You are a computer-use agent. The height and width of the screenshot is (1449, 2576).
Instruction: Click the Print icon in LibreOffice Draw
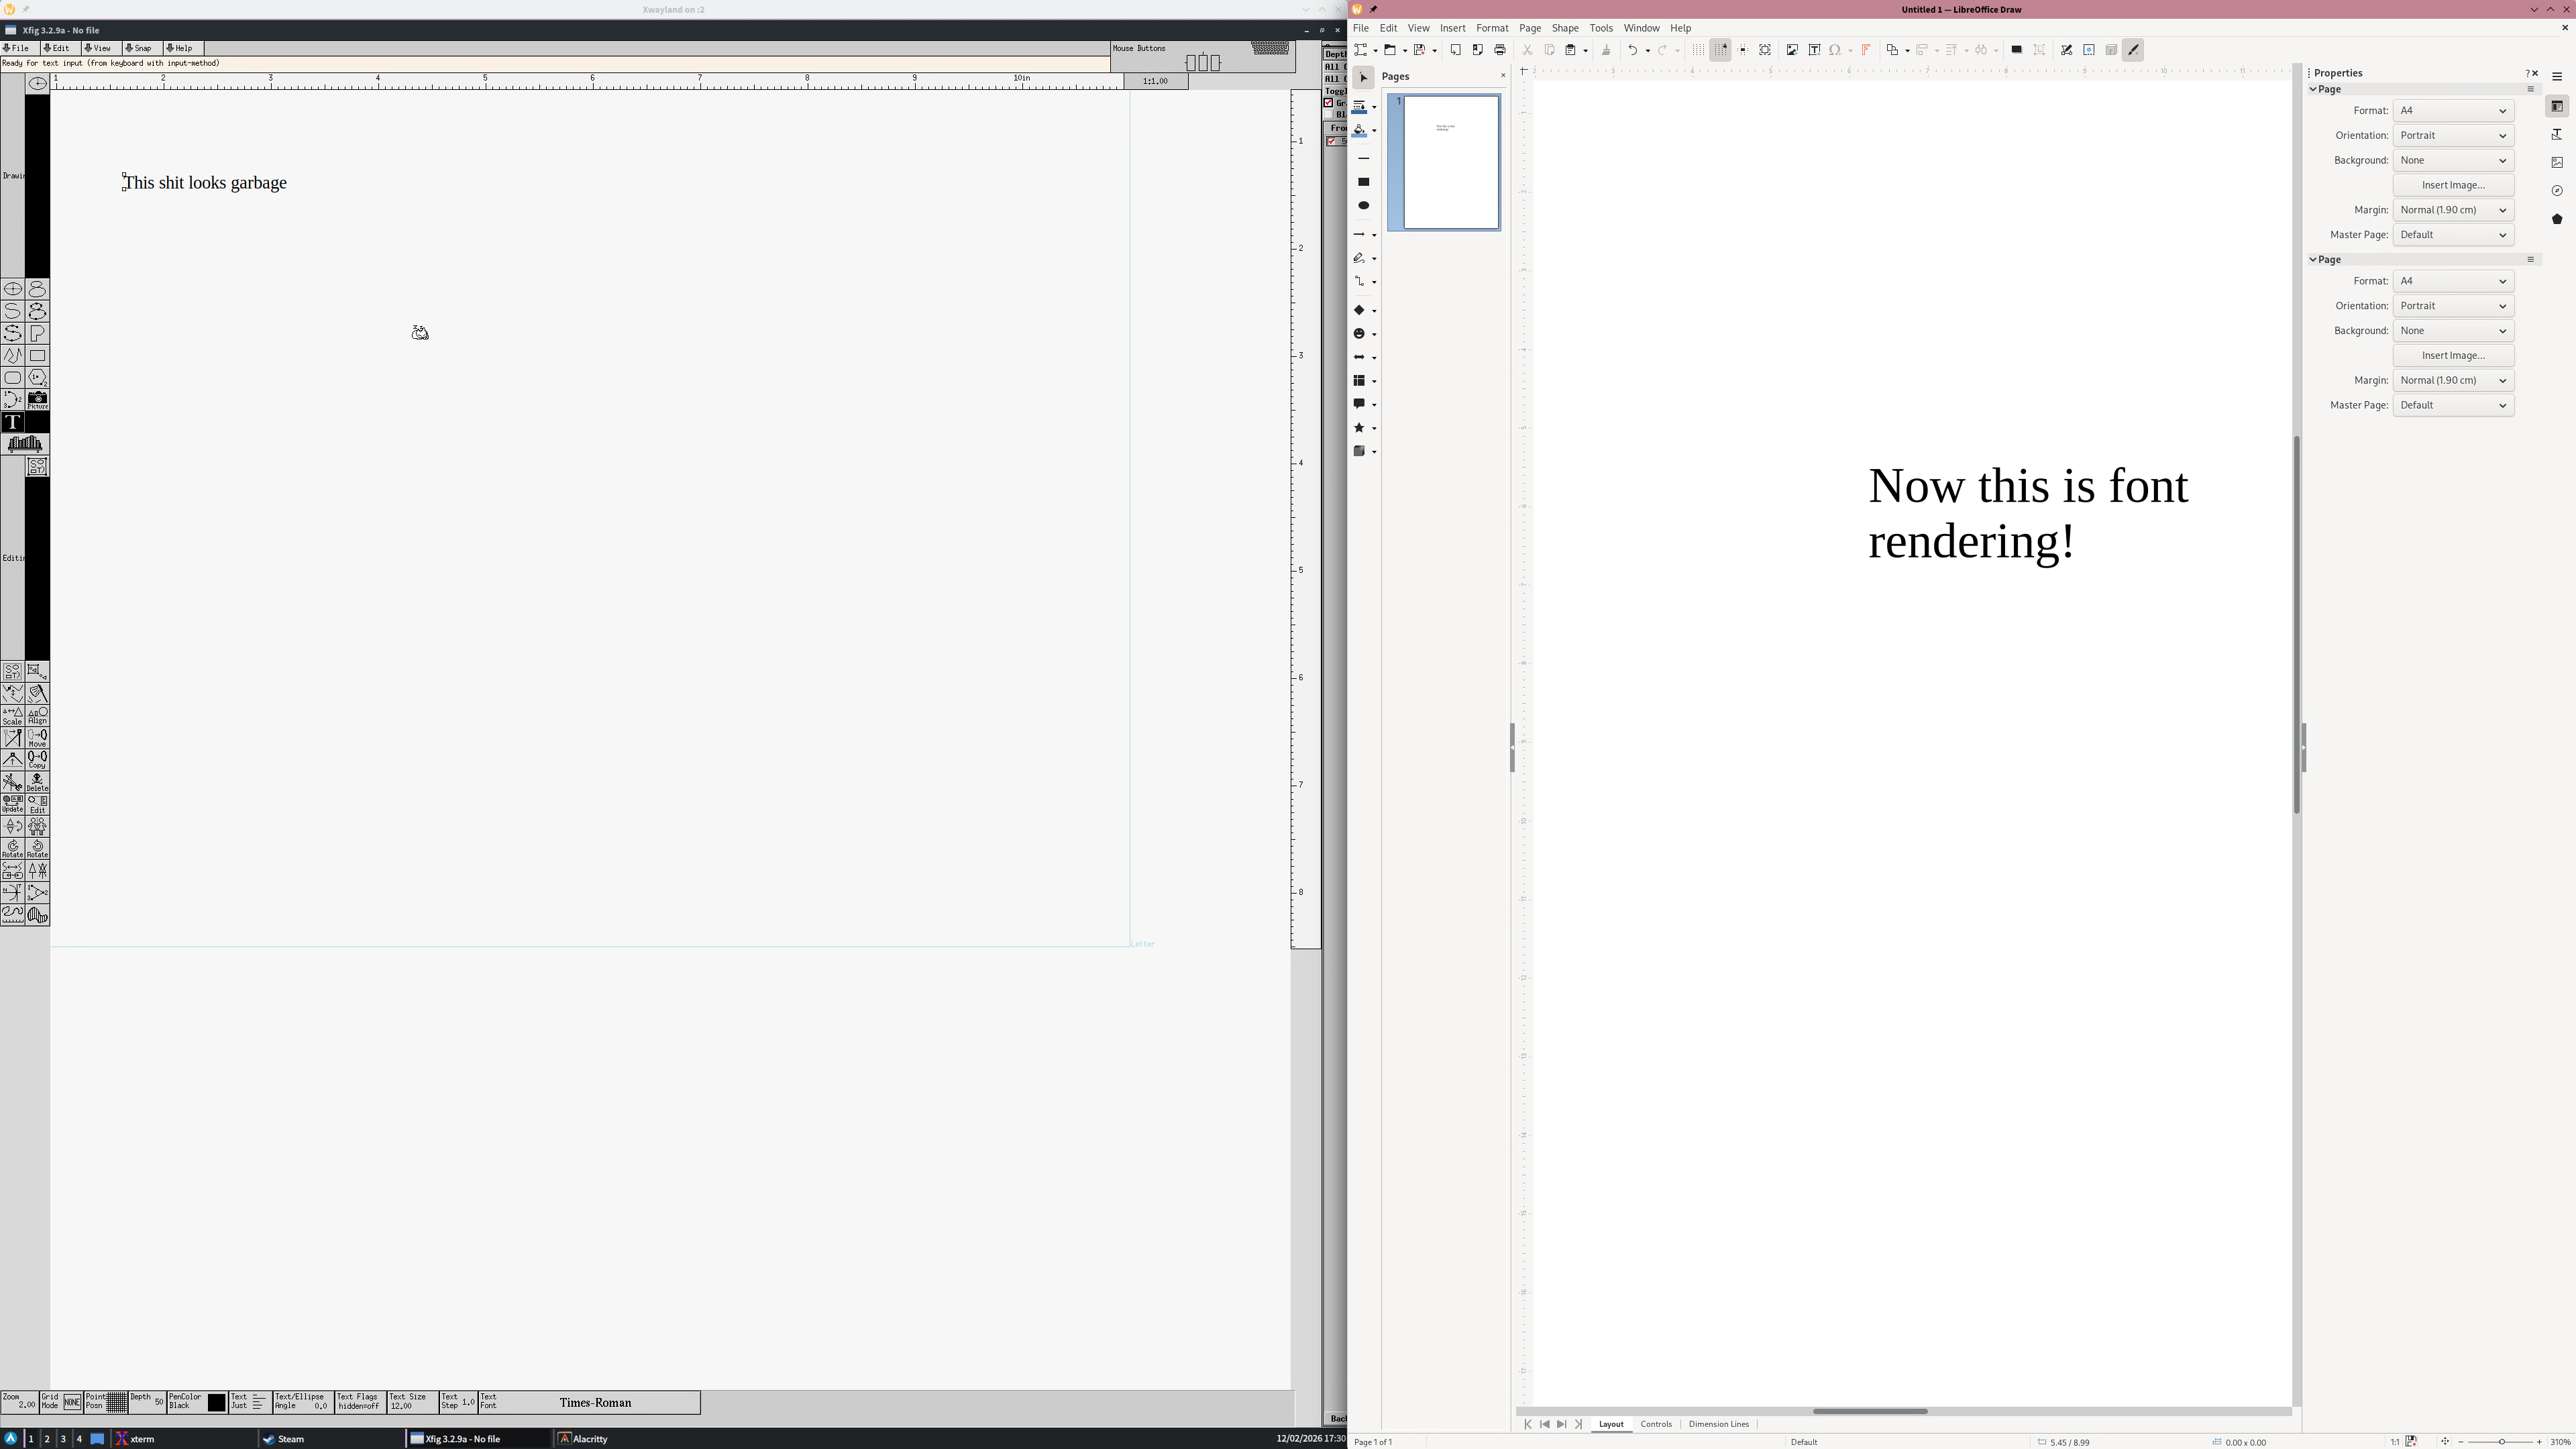tap(1499, 50)
